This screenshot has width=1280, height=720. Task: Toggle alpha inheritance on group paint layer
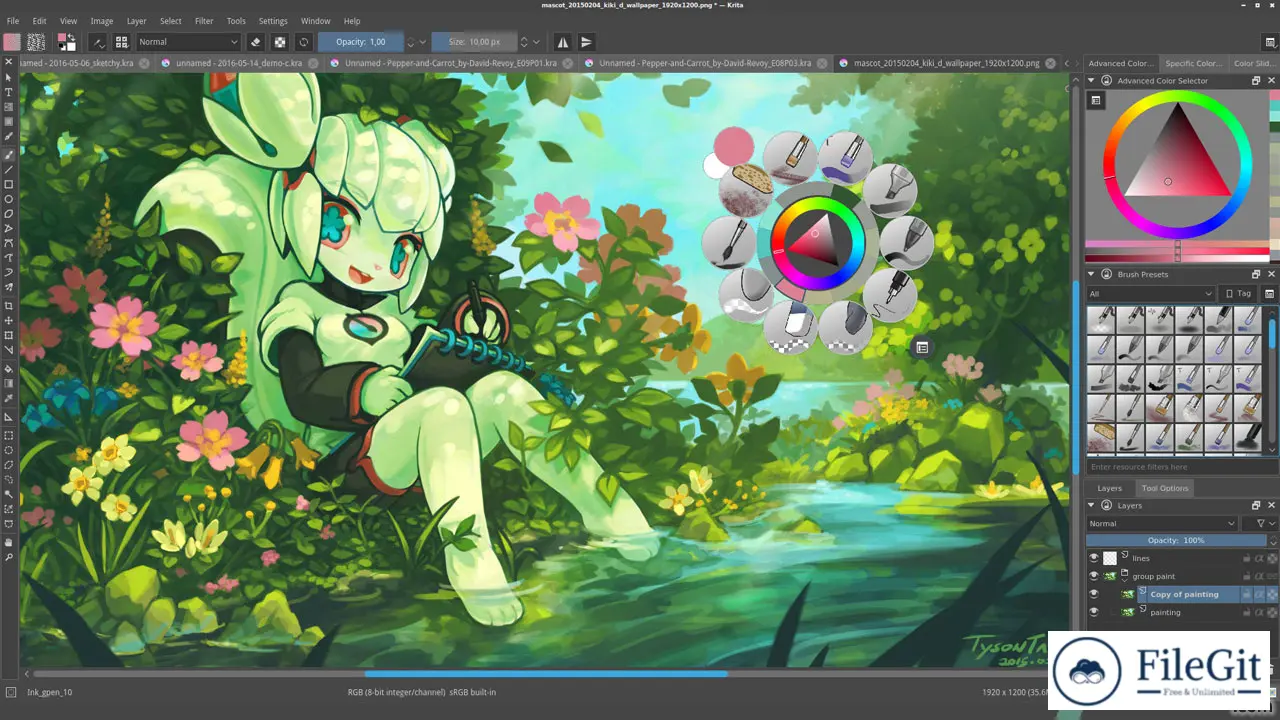point(1259,576)
